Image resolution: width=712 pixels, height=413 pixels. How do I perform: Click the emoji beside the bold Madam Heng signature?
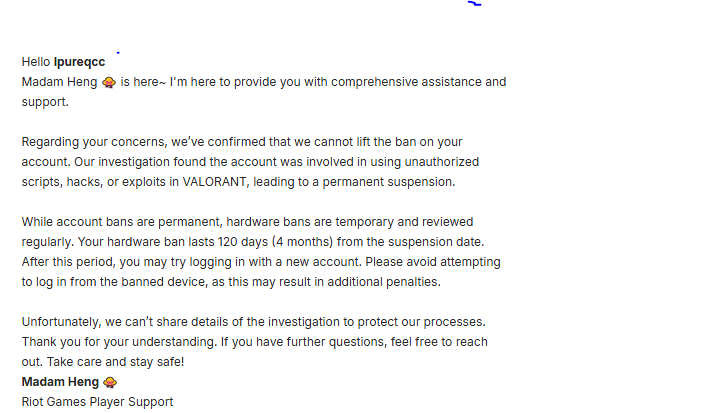point(110,382)
